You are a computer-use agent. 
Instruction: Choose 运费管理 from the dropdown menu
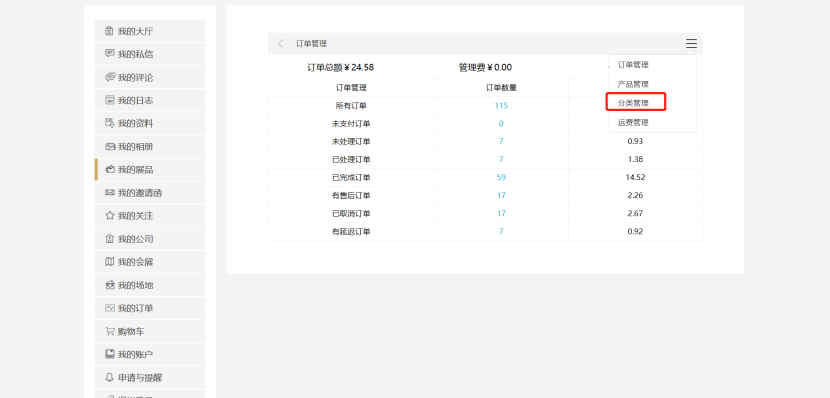pos(633,122)
